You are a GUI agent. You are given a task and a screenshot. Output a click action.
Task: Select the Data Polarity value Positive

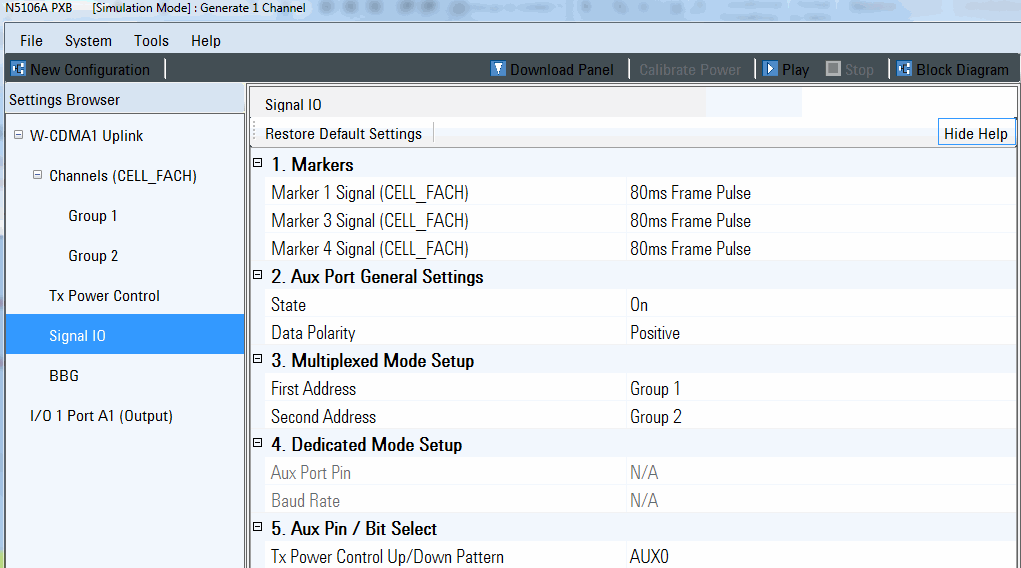[654, 333]
